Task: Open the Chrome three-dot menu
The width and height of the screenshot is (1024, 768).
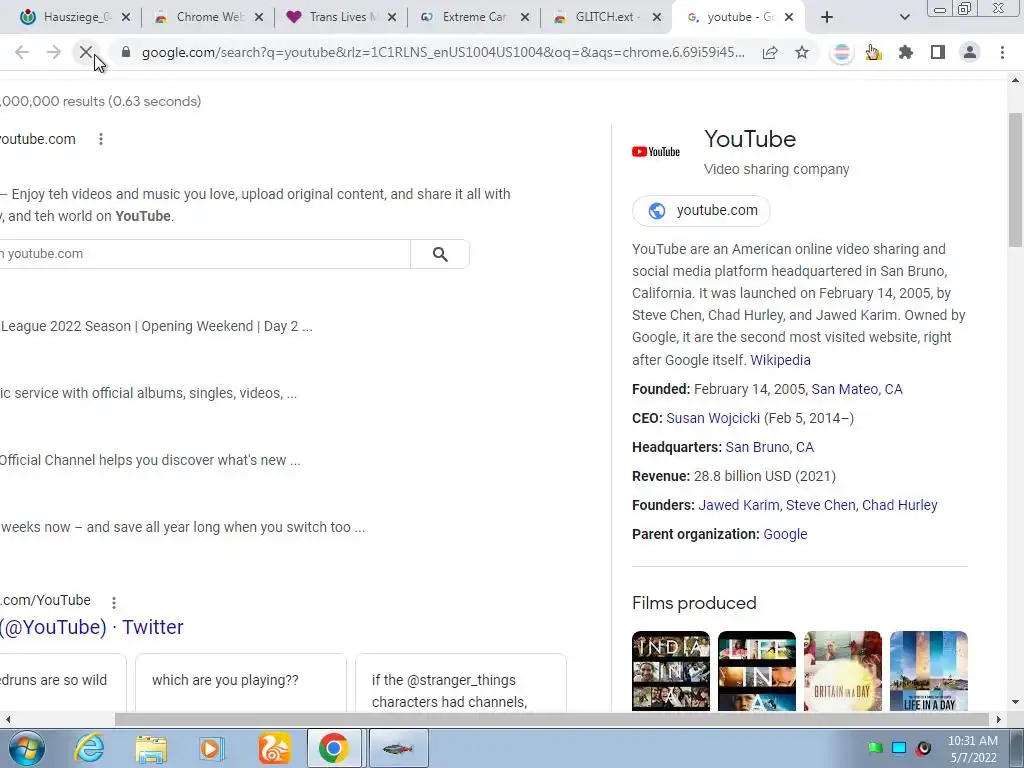Action: pyautogui.click(x=1002, y=52)
